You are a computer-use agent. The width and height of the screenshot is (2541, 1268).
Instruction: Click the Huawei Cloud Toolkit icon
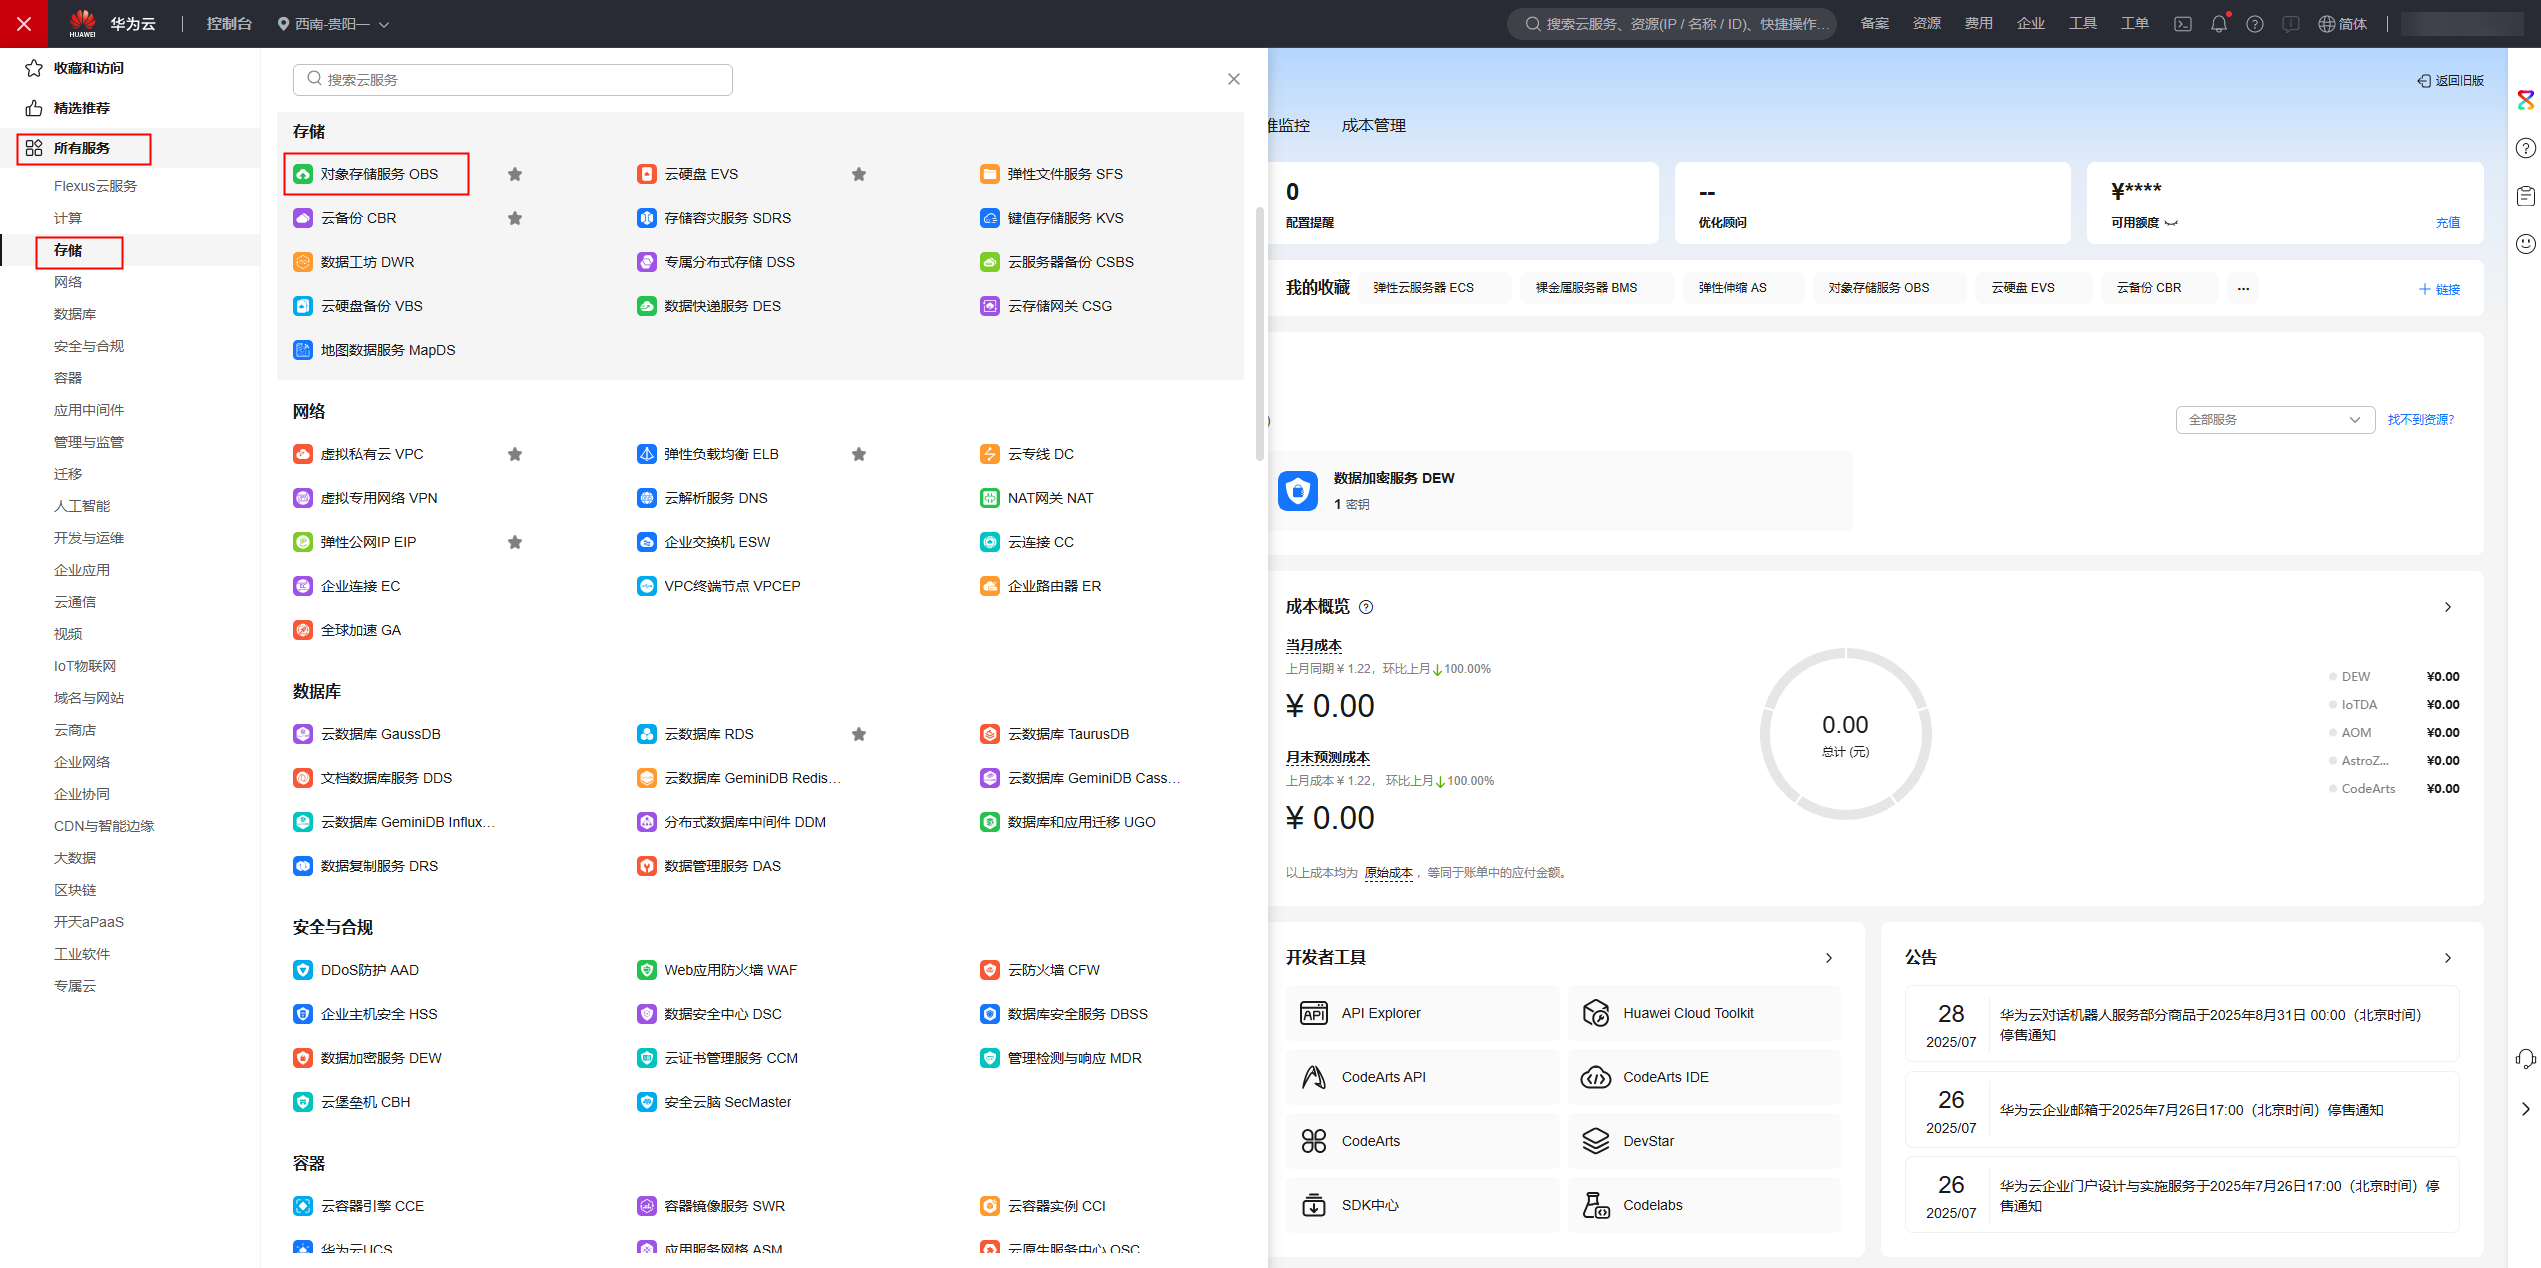pos(1595,1013)
